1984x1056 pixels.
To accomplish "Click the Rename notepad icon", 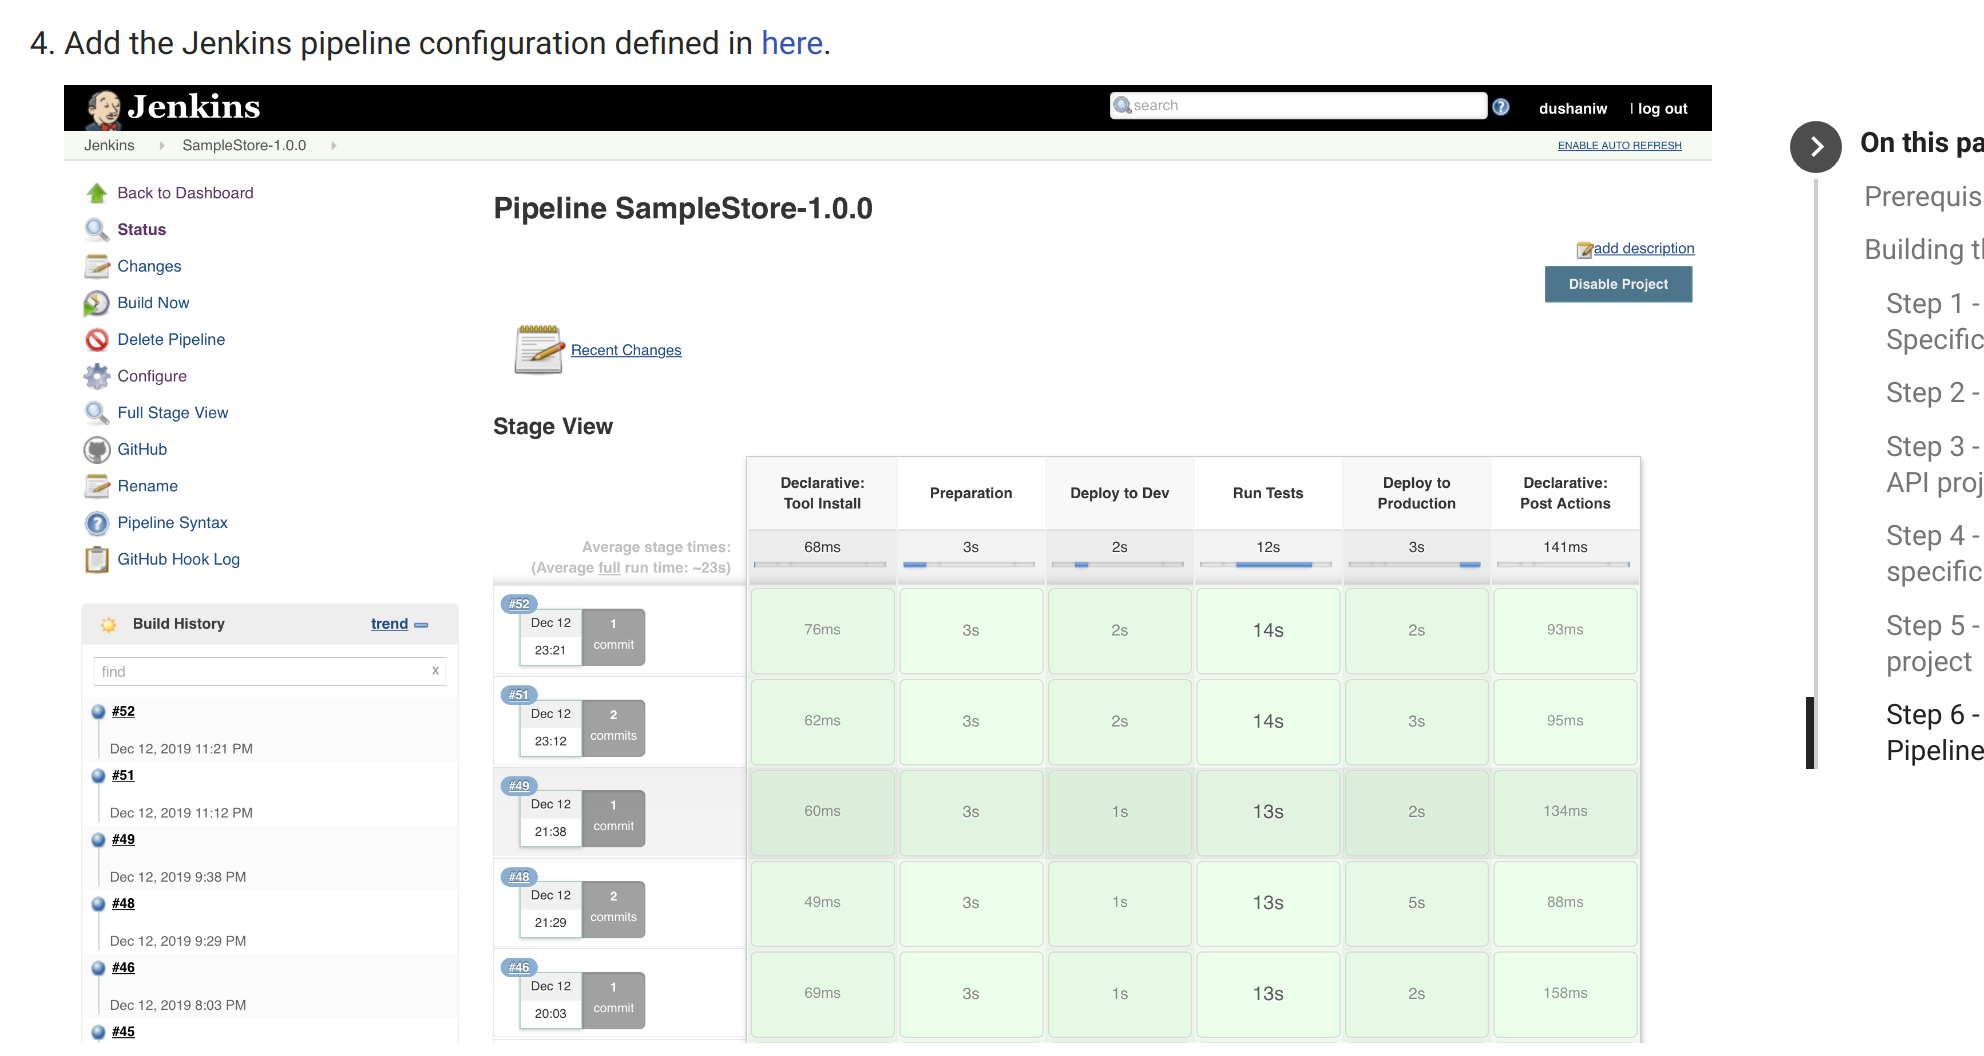I will pos(97,486).
